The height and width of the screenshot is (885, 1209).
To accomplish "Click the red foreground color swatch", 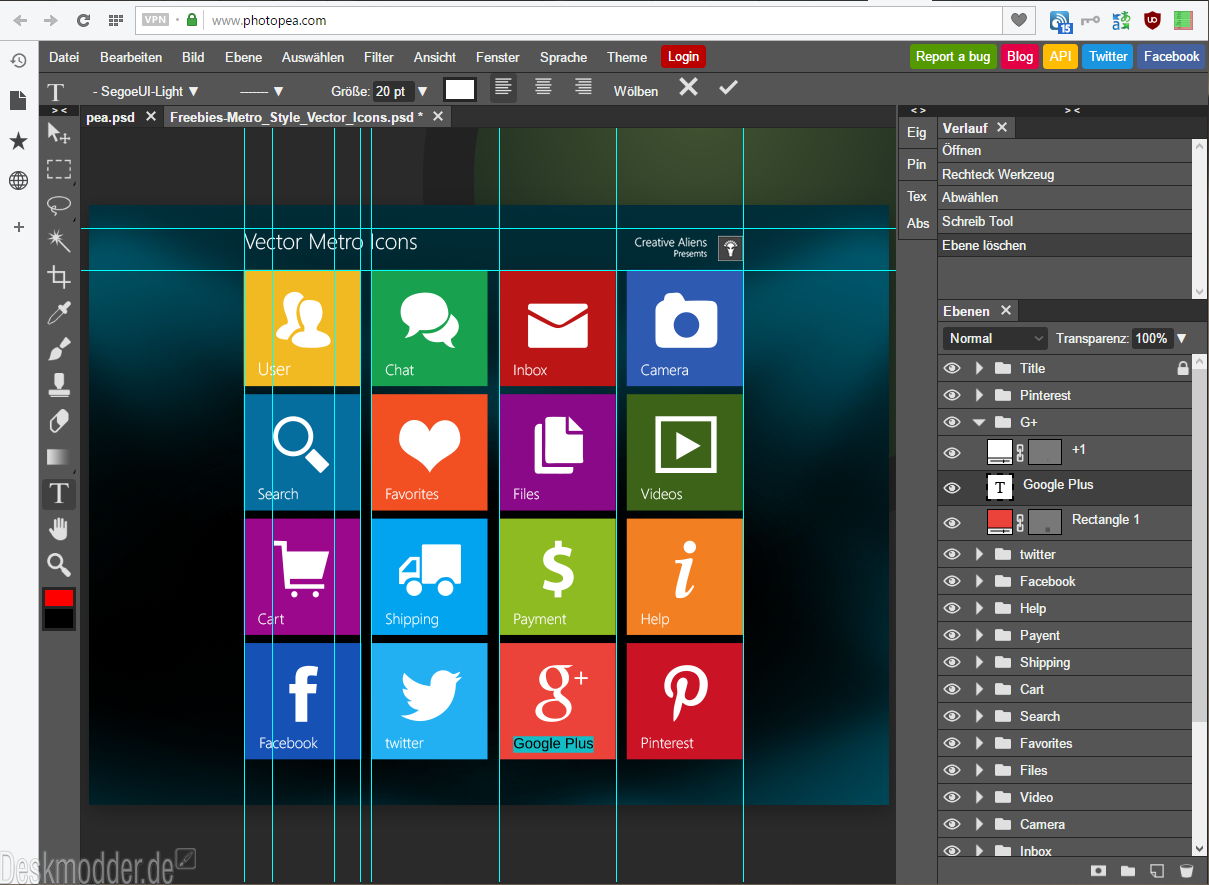I will (59, 598).
